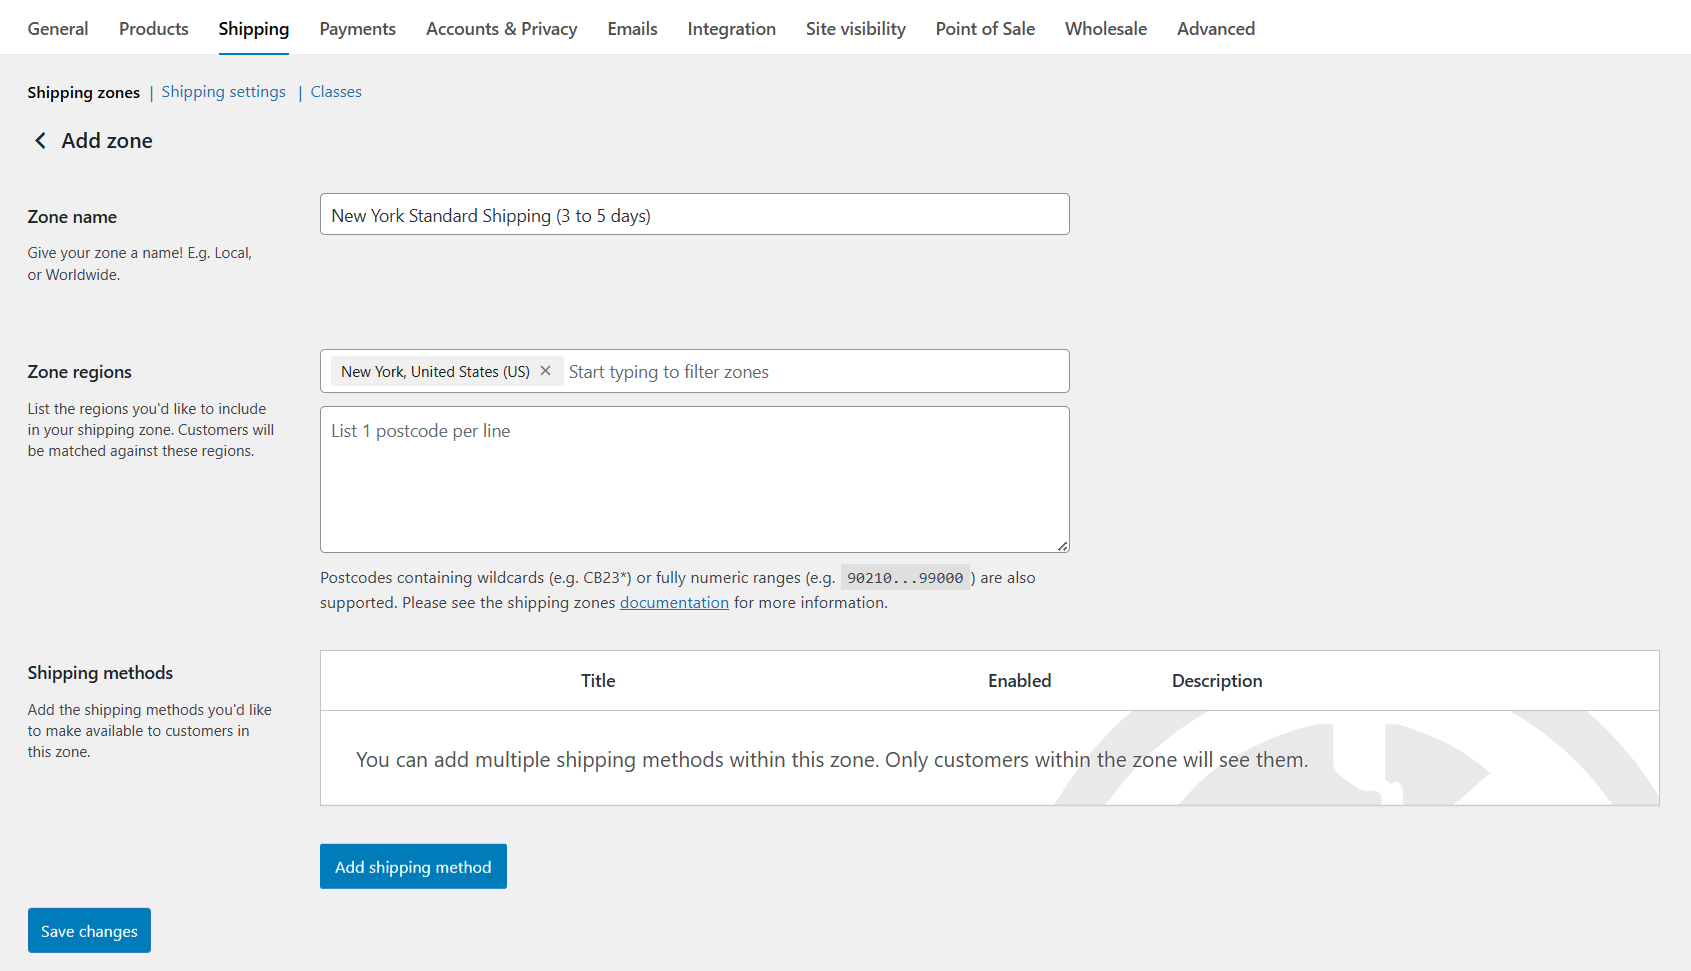Go to the Accounts & Privacy tab
1691x971 pixels.
pyautogui.click(x=501, y=28)
